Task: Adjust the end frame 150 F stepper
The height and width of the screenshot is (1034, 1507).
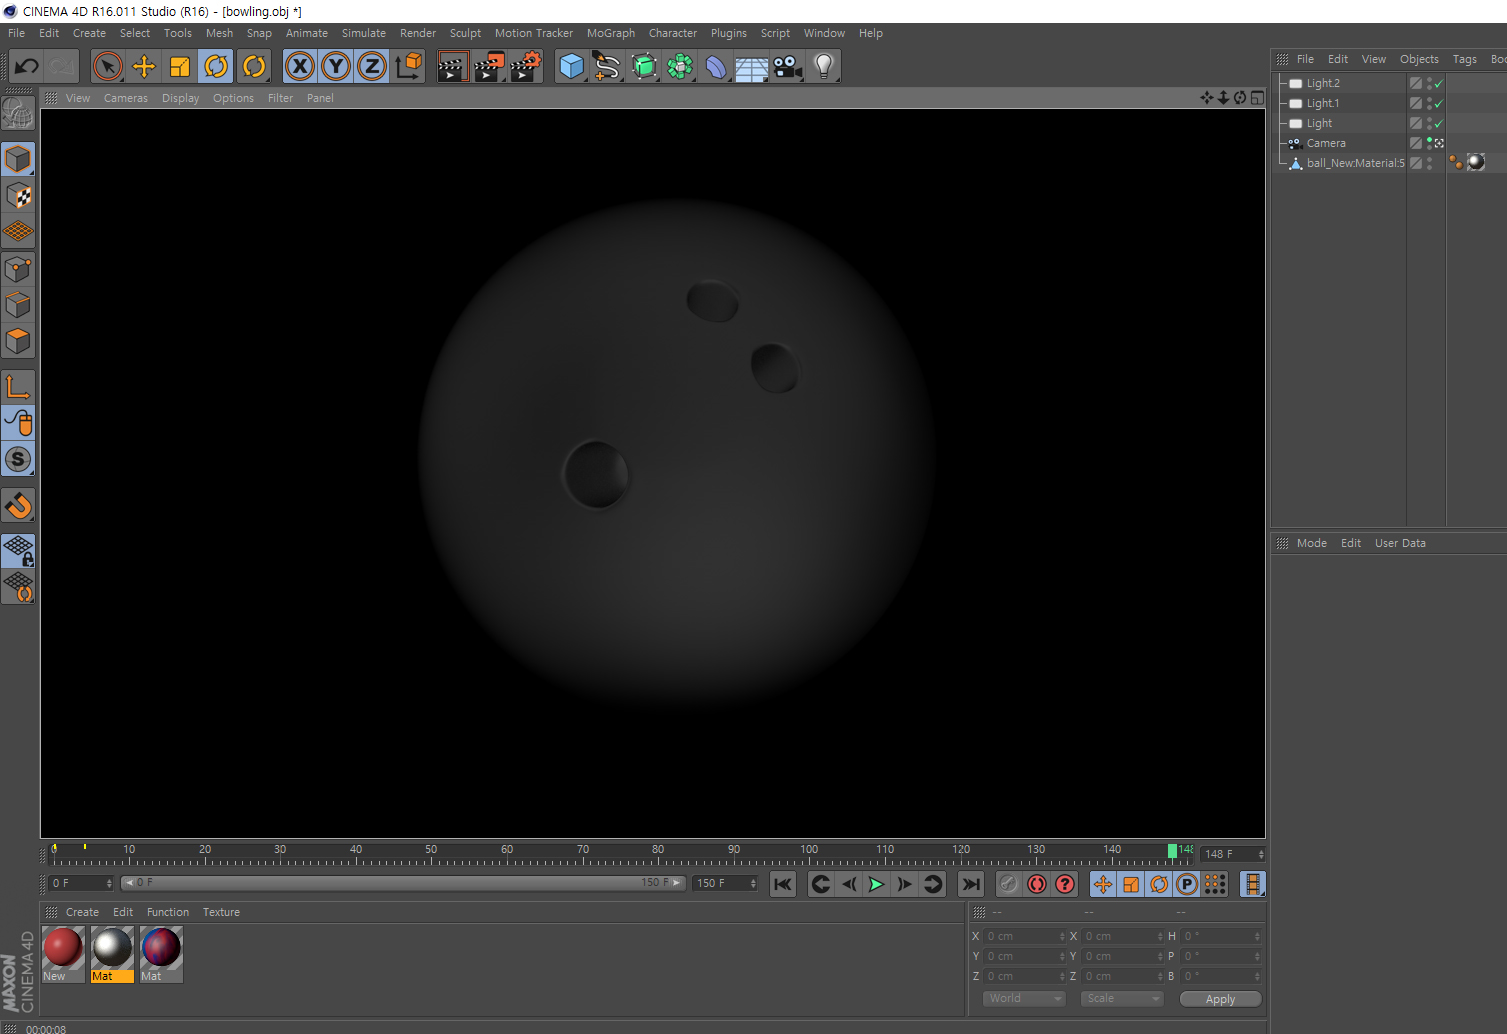Action: 753,883
